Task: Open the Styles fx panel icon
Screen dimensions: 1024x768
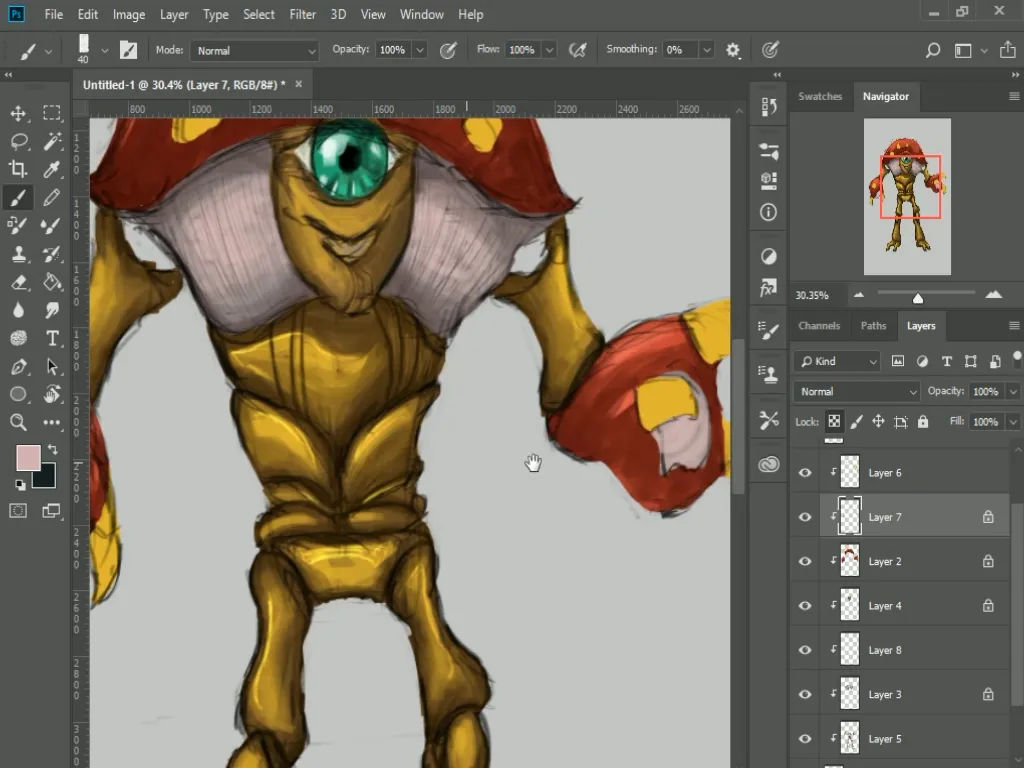Action: 769,287
